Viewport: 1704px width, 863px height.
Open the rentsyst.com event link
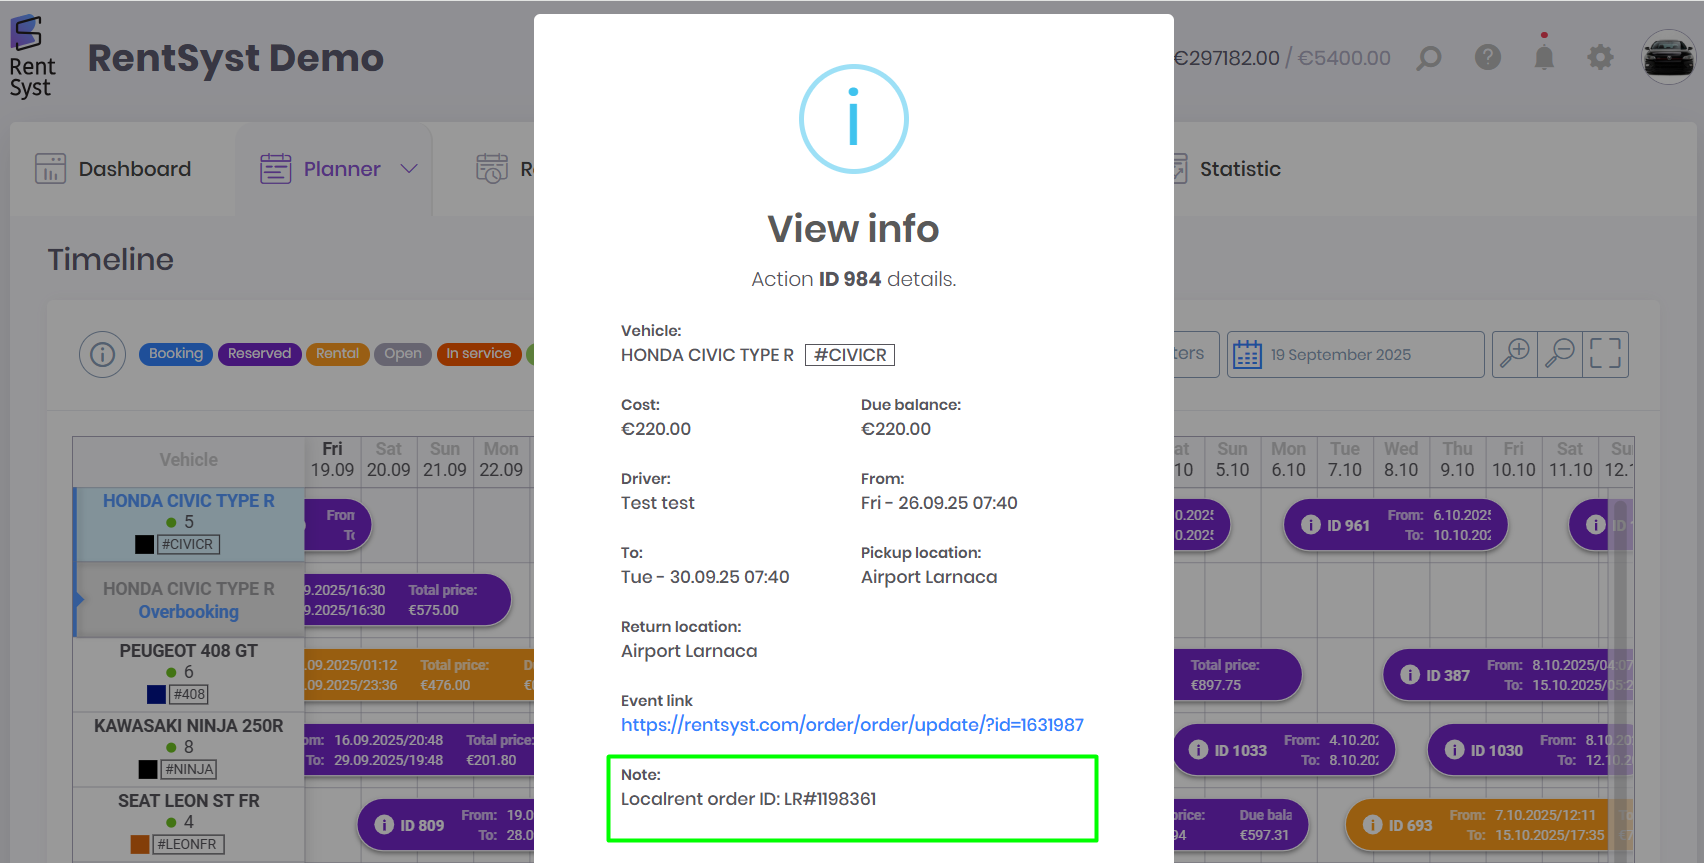tap(852, 725)
